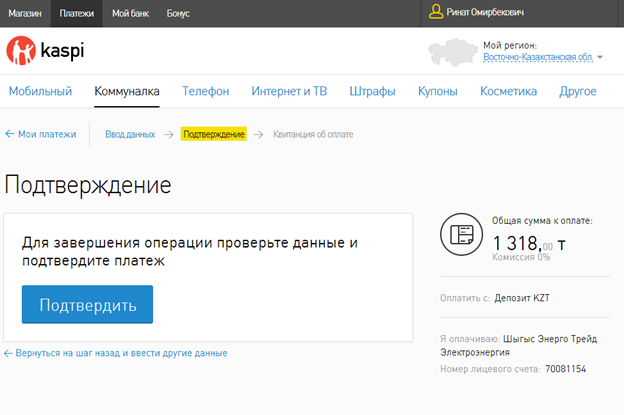Switch to the Коммуналка tab
This screenshot has width=624, height=415.
127,91
